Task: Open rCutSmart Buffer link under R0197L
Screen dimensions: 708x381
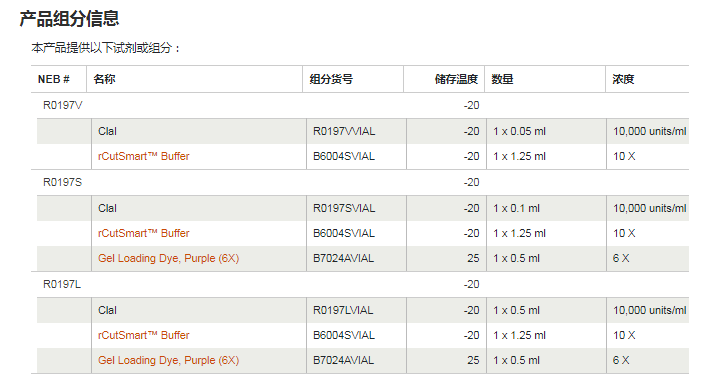Action: (x=144, y=335)
